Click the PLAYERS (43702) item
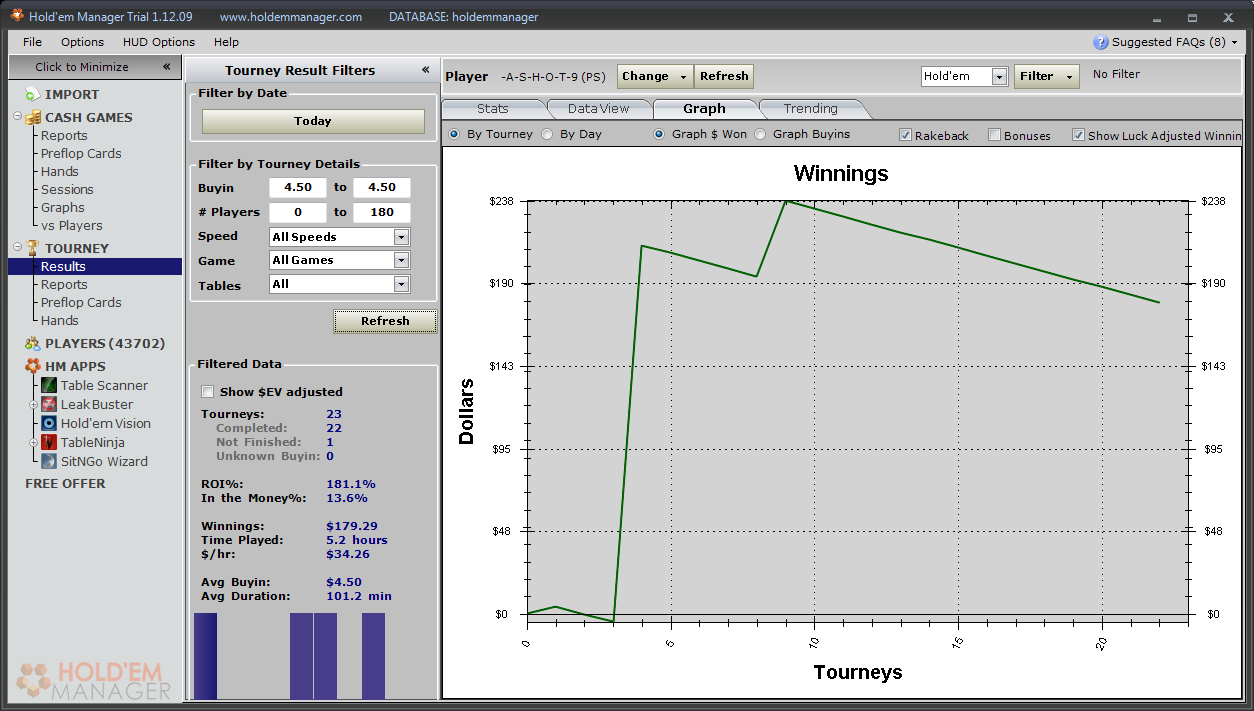Screen dimensions: 1254x711 (x=105, y=343)
